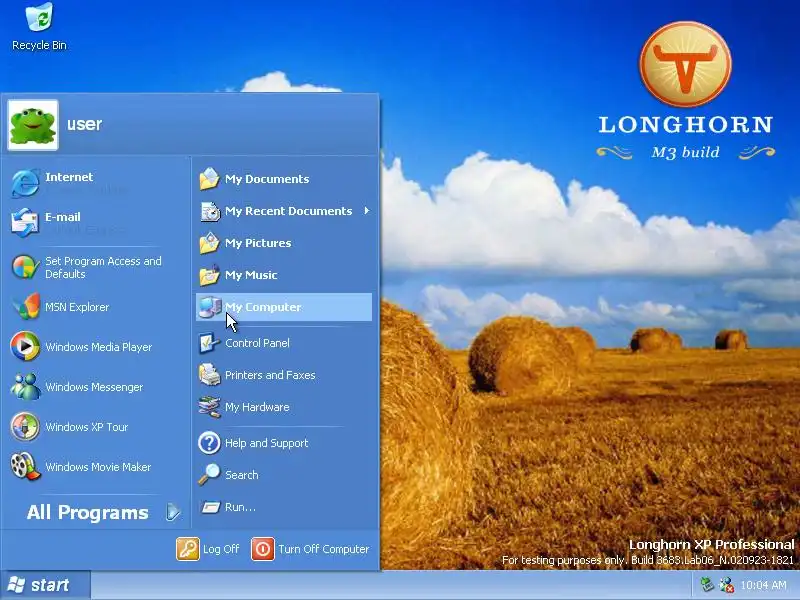Viewport: 800px width, 600px height.
Task: Open the E-mail envelope icon
Action: pyautogui.click(x=25, y=222)
